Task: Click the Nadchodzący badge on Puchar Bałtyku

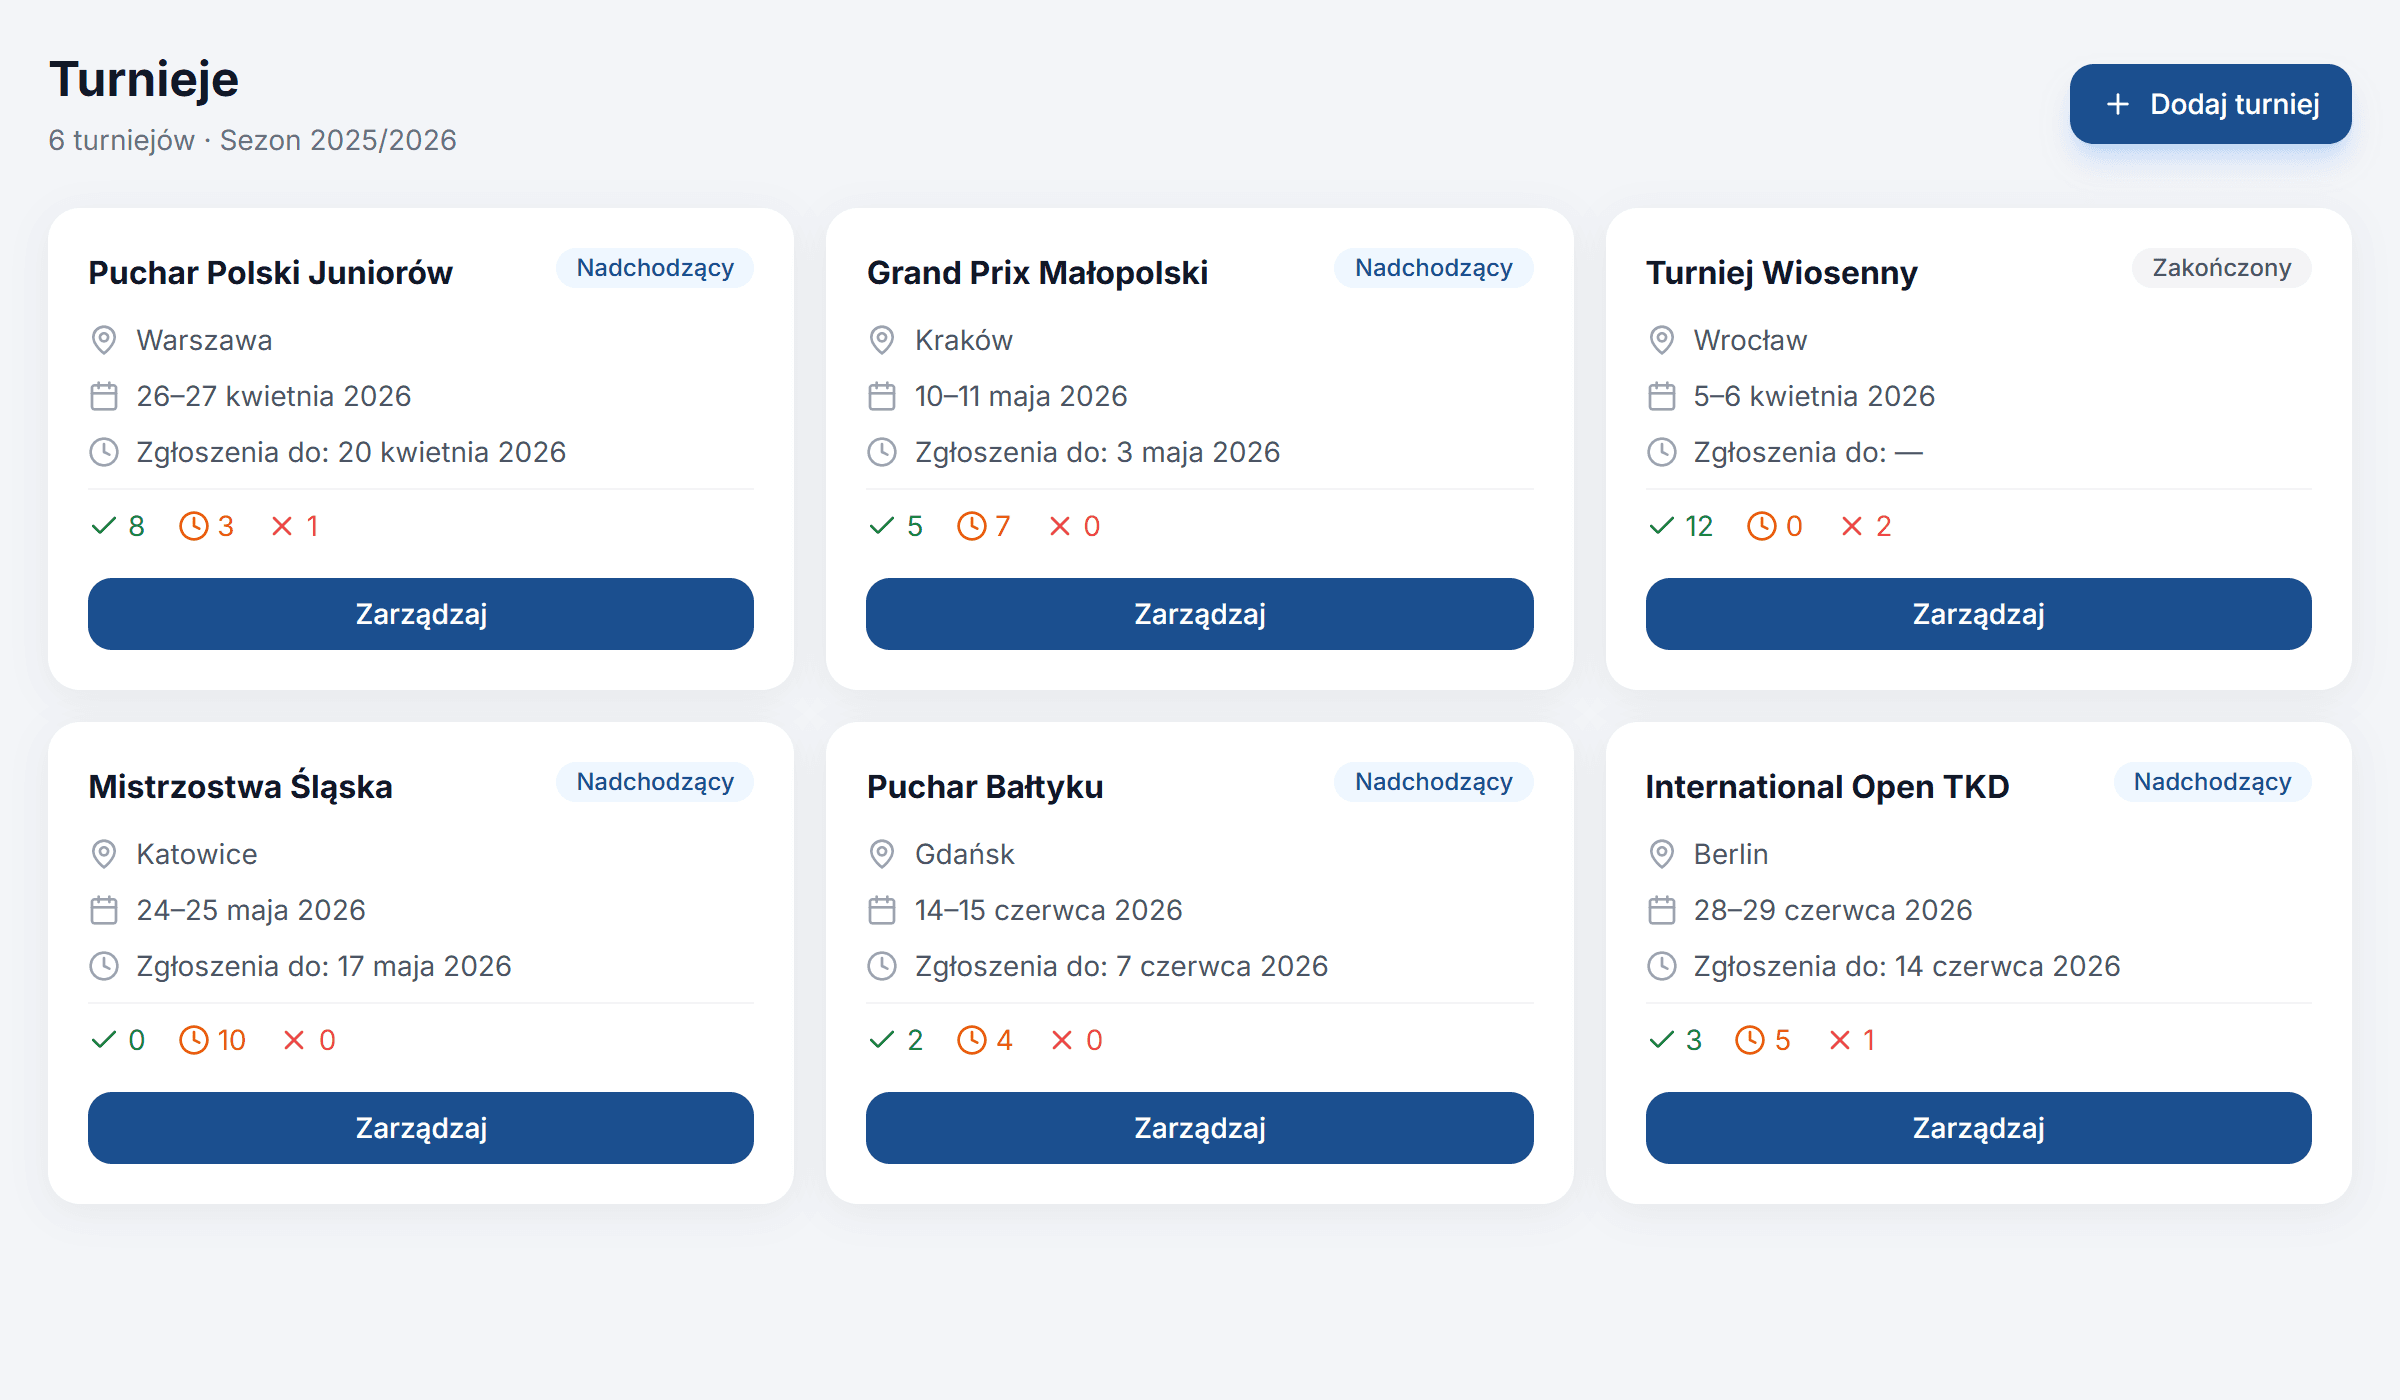Action: [x=1434, y=782]
